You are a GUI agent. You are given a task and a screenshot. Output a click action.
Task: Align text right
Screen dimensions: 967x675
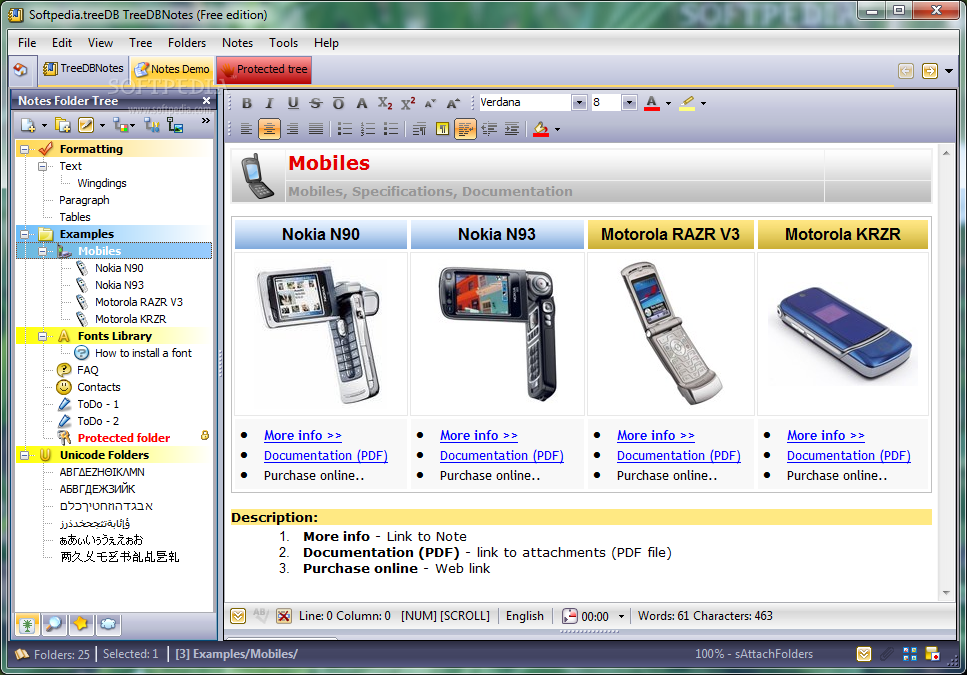(x=292, y=129)
